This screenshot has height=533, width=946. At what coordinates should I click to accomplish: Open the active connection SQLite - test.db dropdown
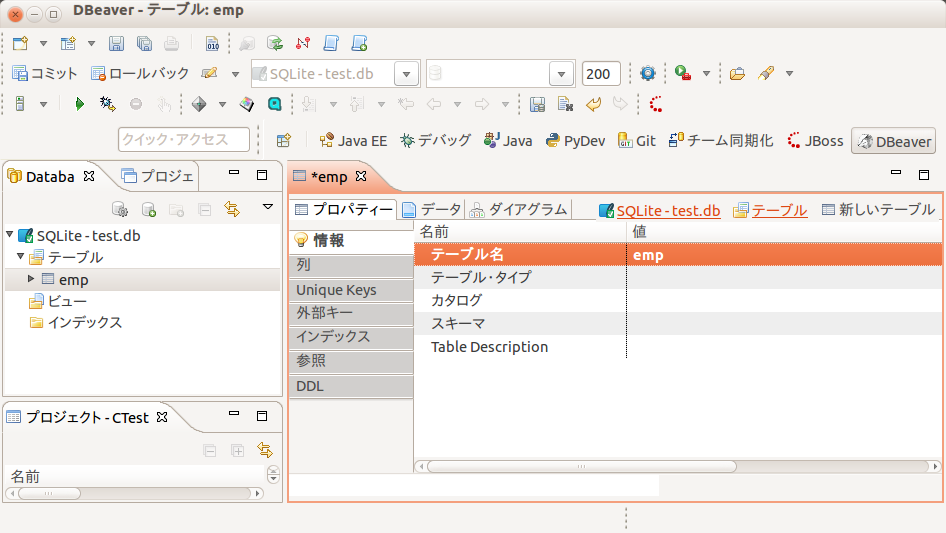click(406, 74)
